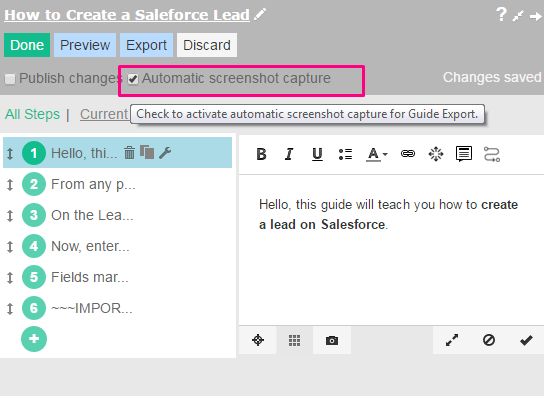Open text color dropdown
Image resolution: width=544 pixels, height=396 pixels.
(x=377, y=154)
